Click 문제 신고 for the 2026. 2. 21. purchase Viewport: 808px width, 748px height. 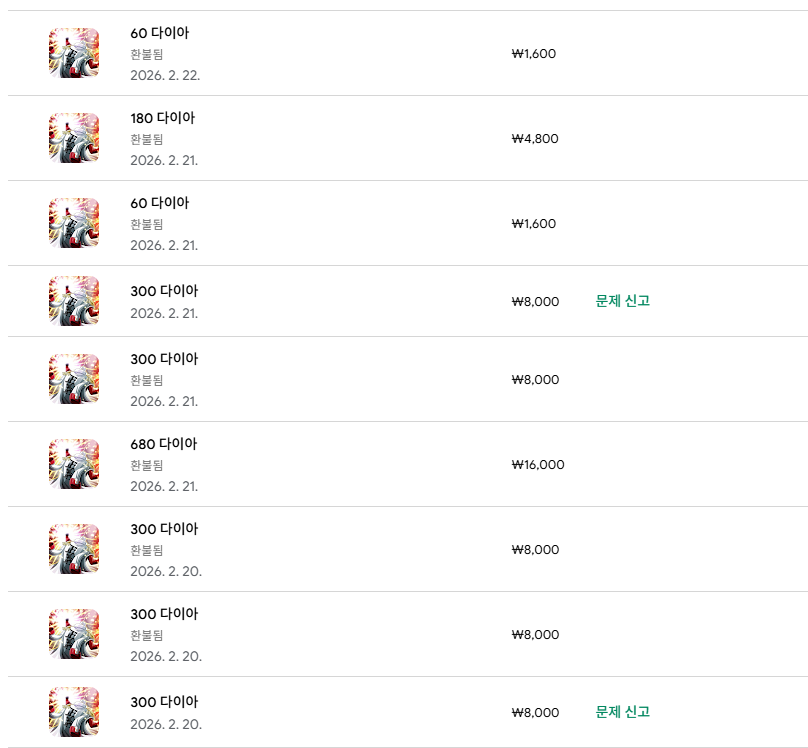[x=622, y=301]
